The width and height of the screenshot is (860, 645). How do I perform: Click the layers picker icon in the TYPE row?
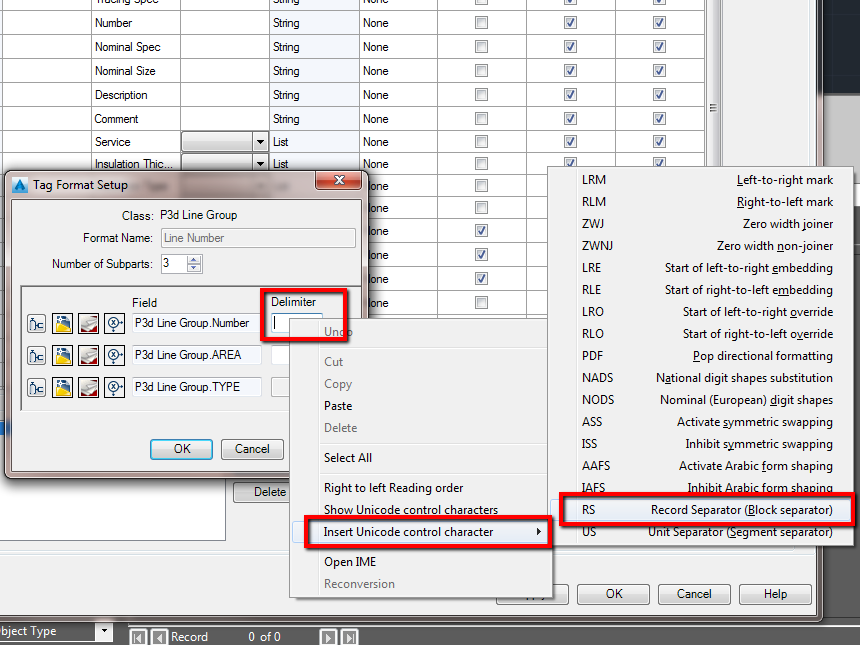click(x=62, y=387)
